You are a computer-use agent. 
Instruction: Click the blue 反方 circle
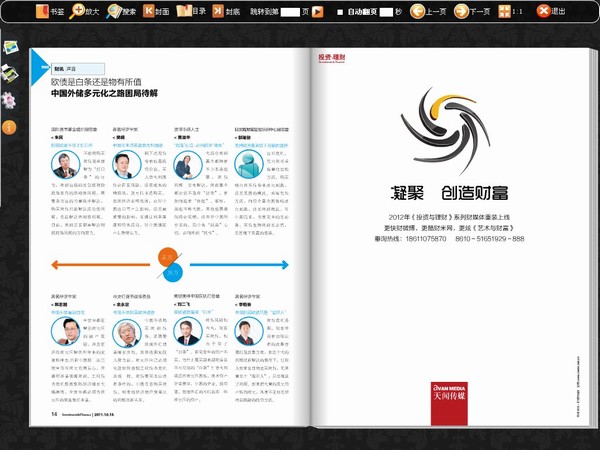pyautogui.click(x=173, y=272)
